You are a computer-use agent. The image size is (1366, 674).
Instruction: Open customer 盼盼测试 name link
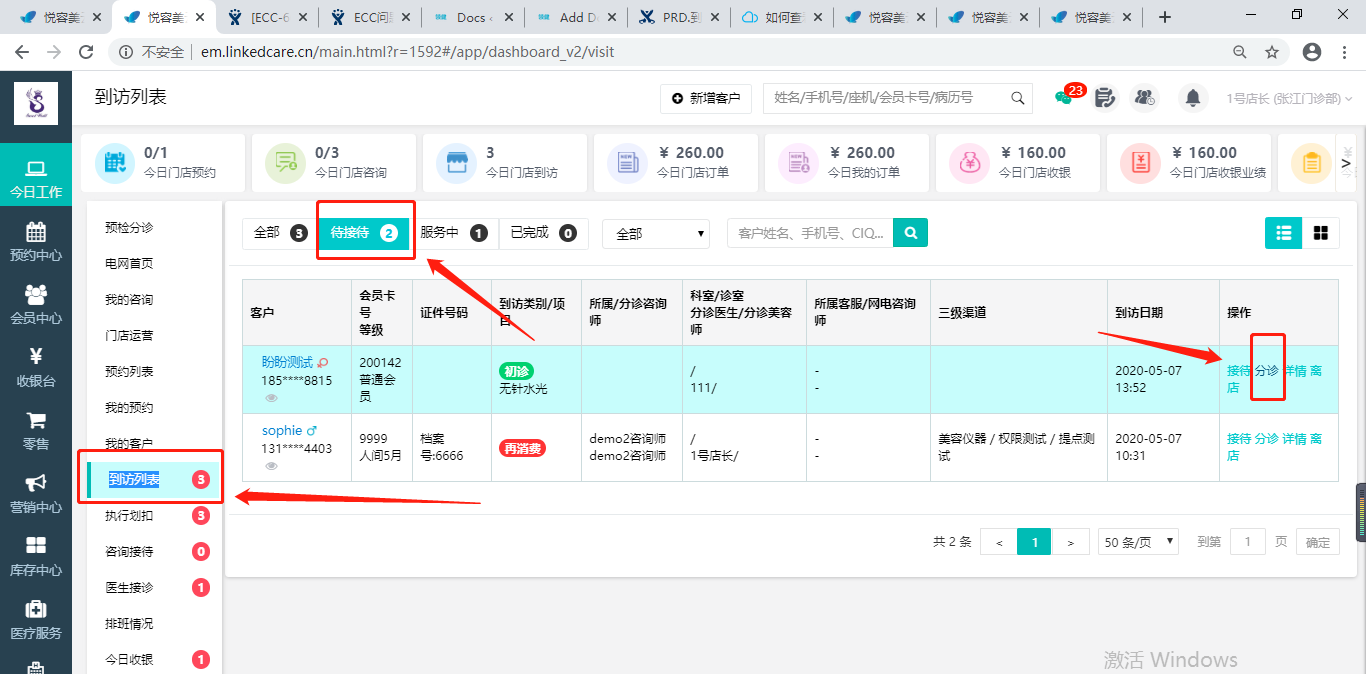[287, 362]
